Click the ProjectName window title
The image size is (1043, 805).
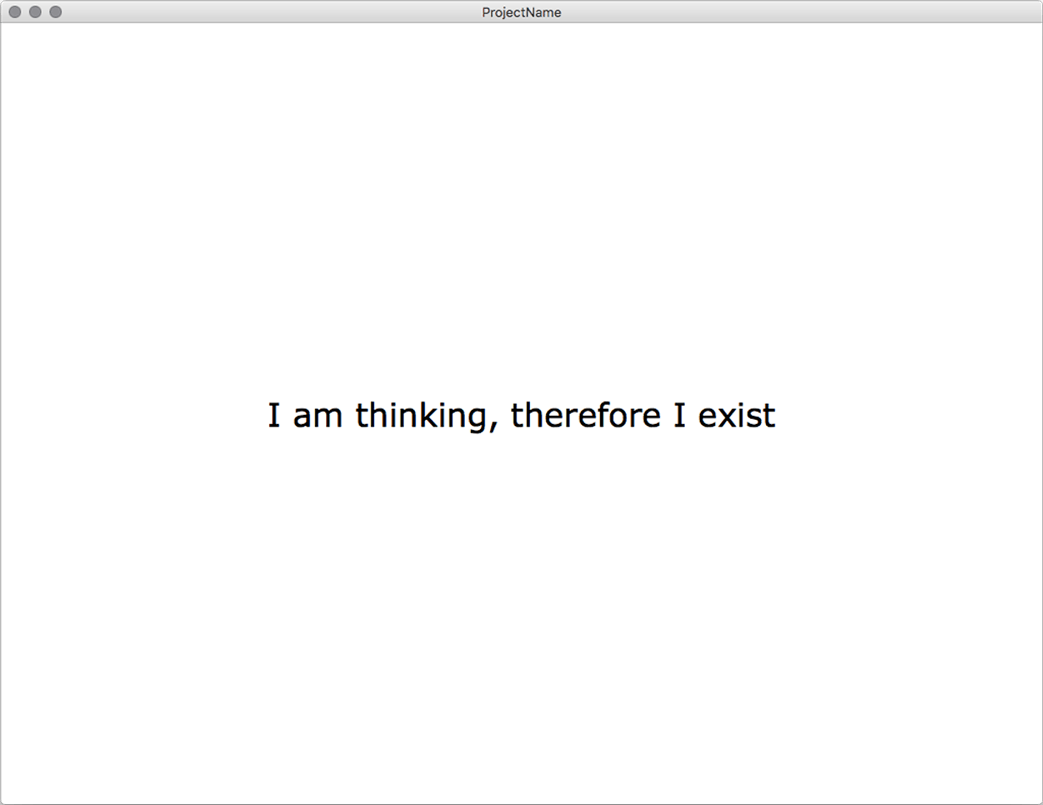(x=522, y=13)
